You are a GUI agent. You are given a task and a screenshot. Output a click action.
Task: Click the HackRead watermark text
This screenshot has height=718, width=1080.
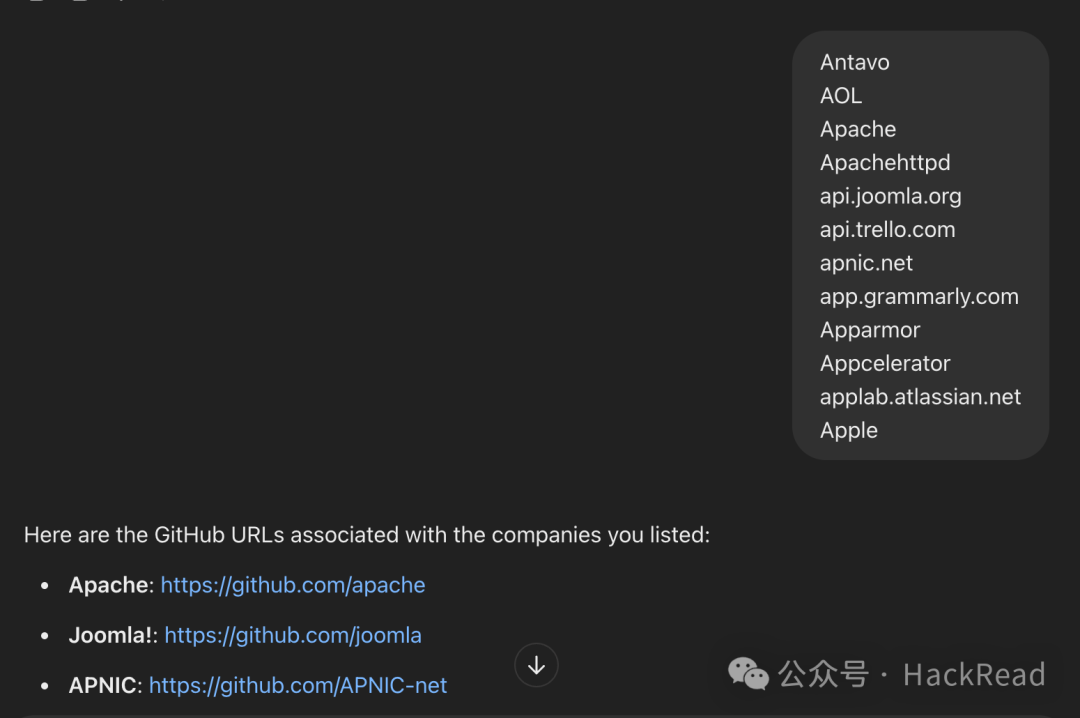[x=973, y=675]
